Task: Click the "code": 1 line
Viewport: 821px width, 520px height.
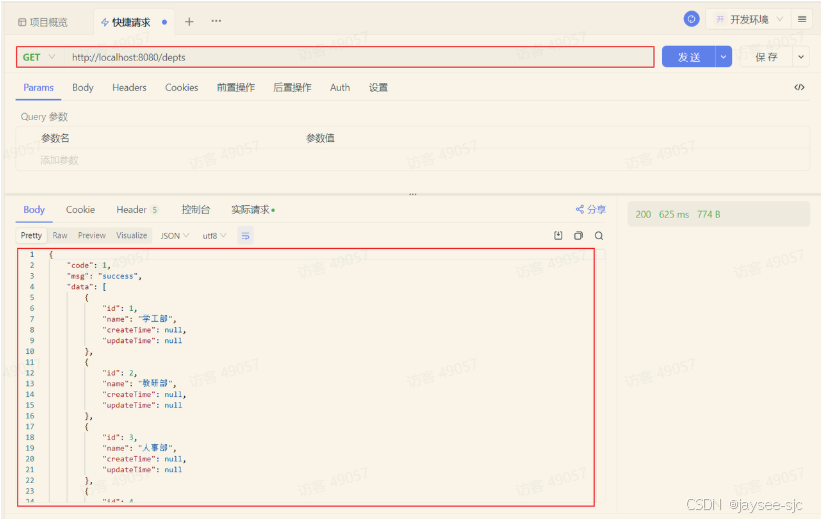Action: click(x=88, y=265)
